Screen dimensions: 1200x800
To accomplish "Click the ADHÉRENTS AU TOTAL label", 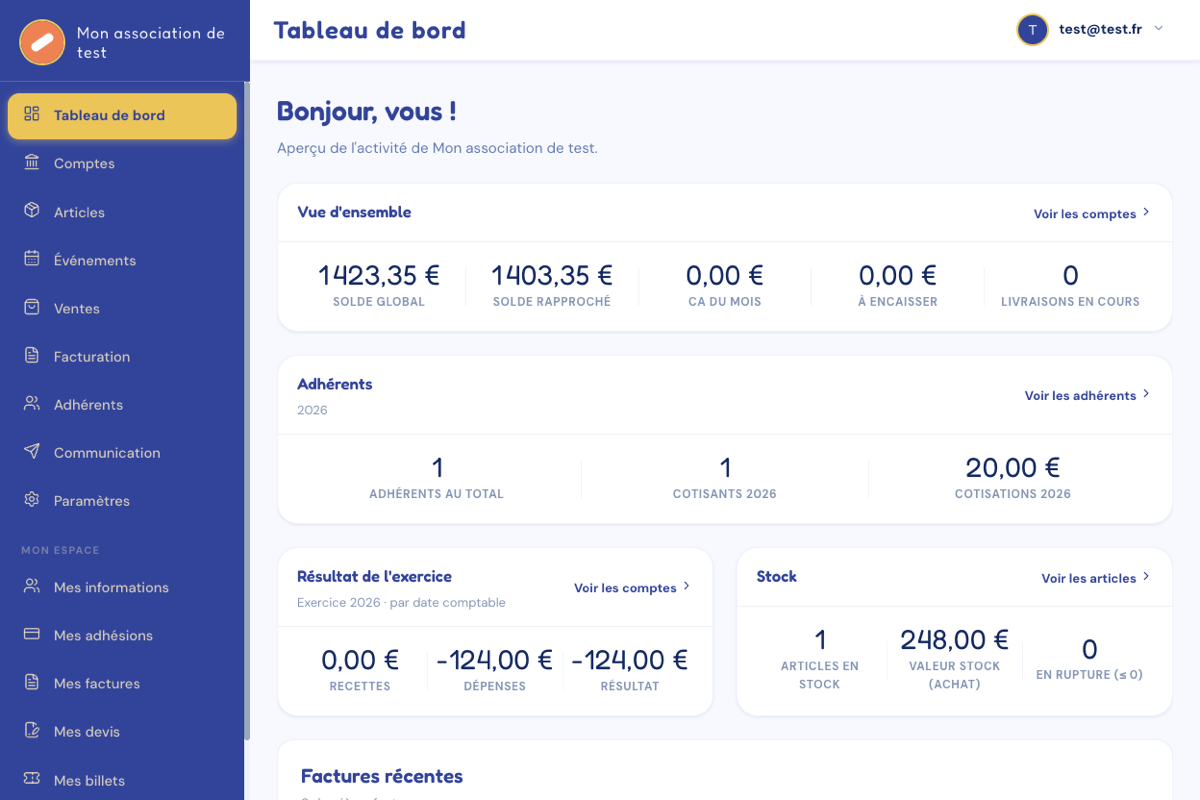I will coord(437,493).
